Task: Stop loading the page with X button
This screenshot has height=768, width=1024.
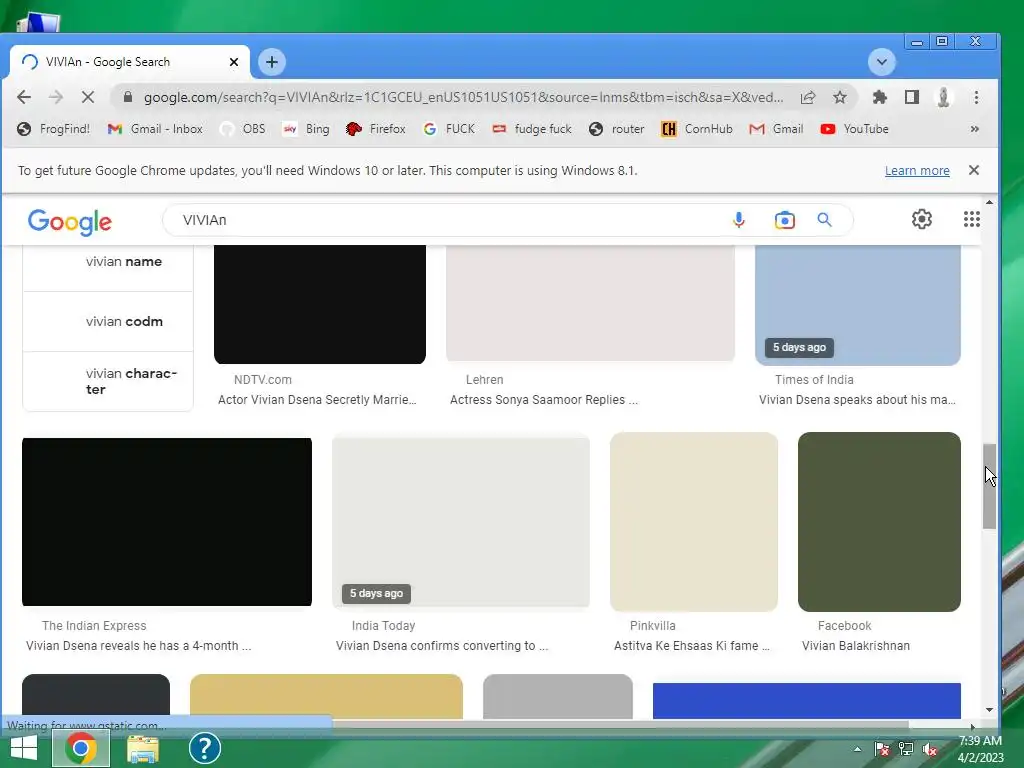Action: click(88, 97)
